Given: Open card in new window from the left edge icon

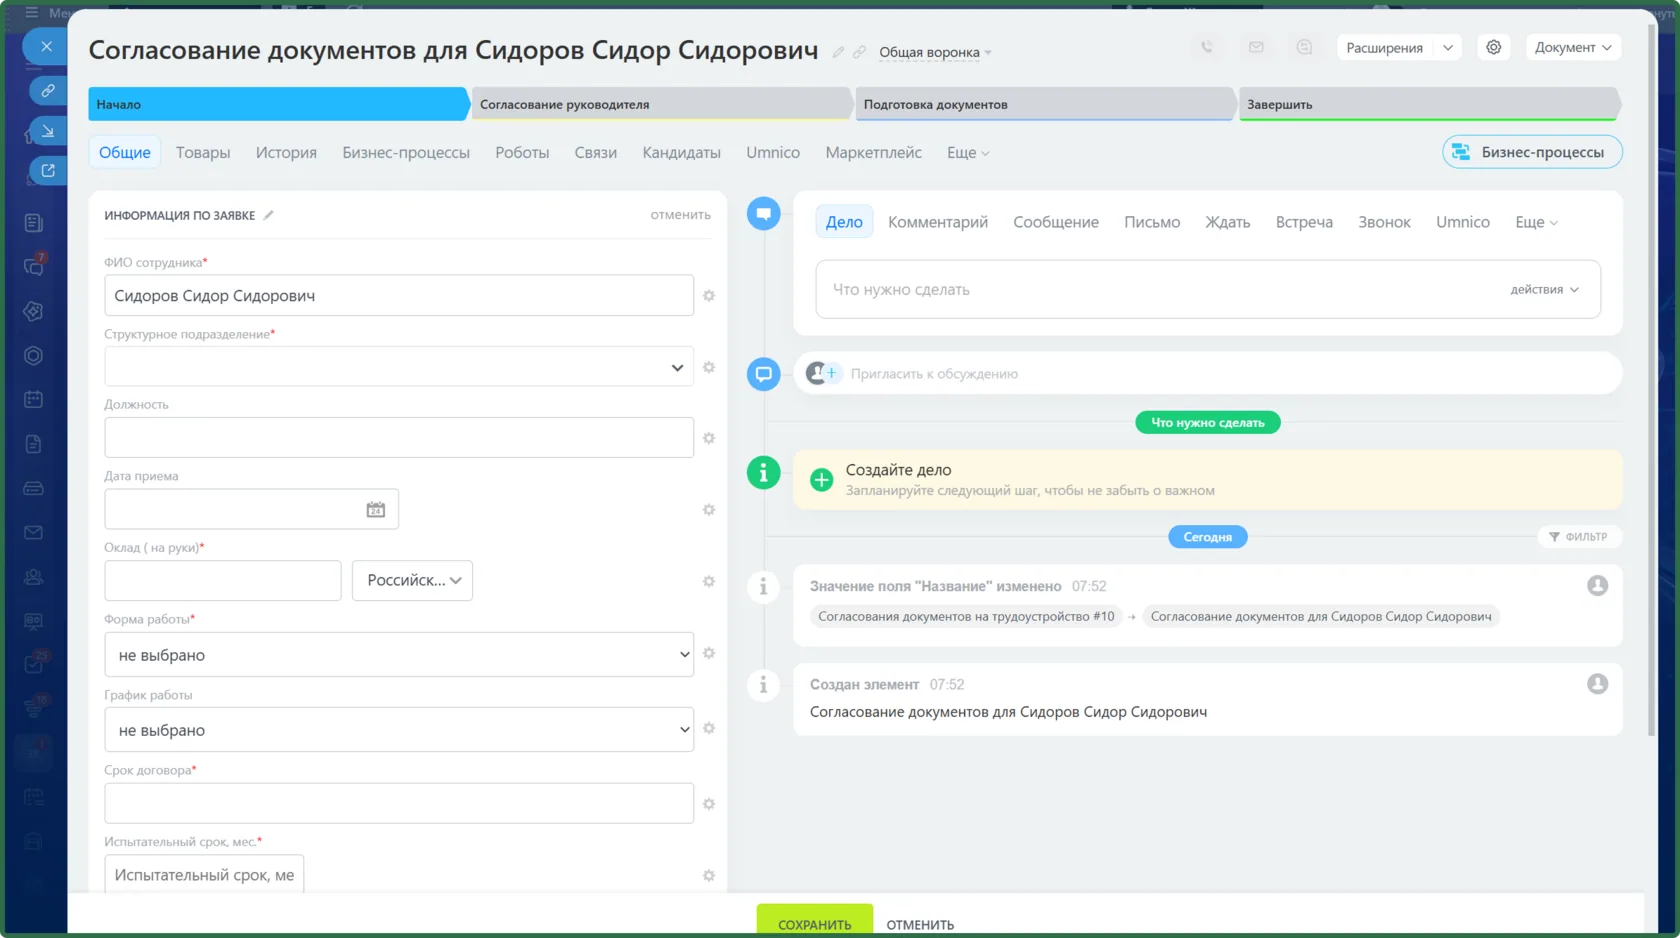Looking at the screenshot, I should (47, 171).
